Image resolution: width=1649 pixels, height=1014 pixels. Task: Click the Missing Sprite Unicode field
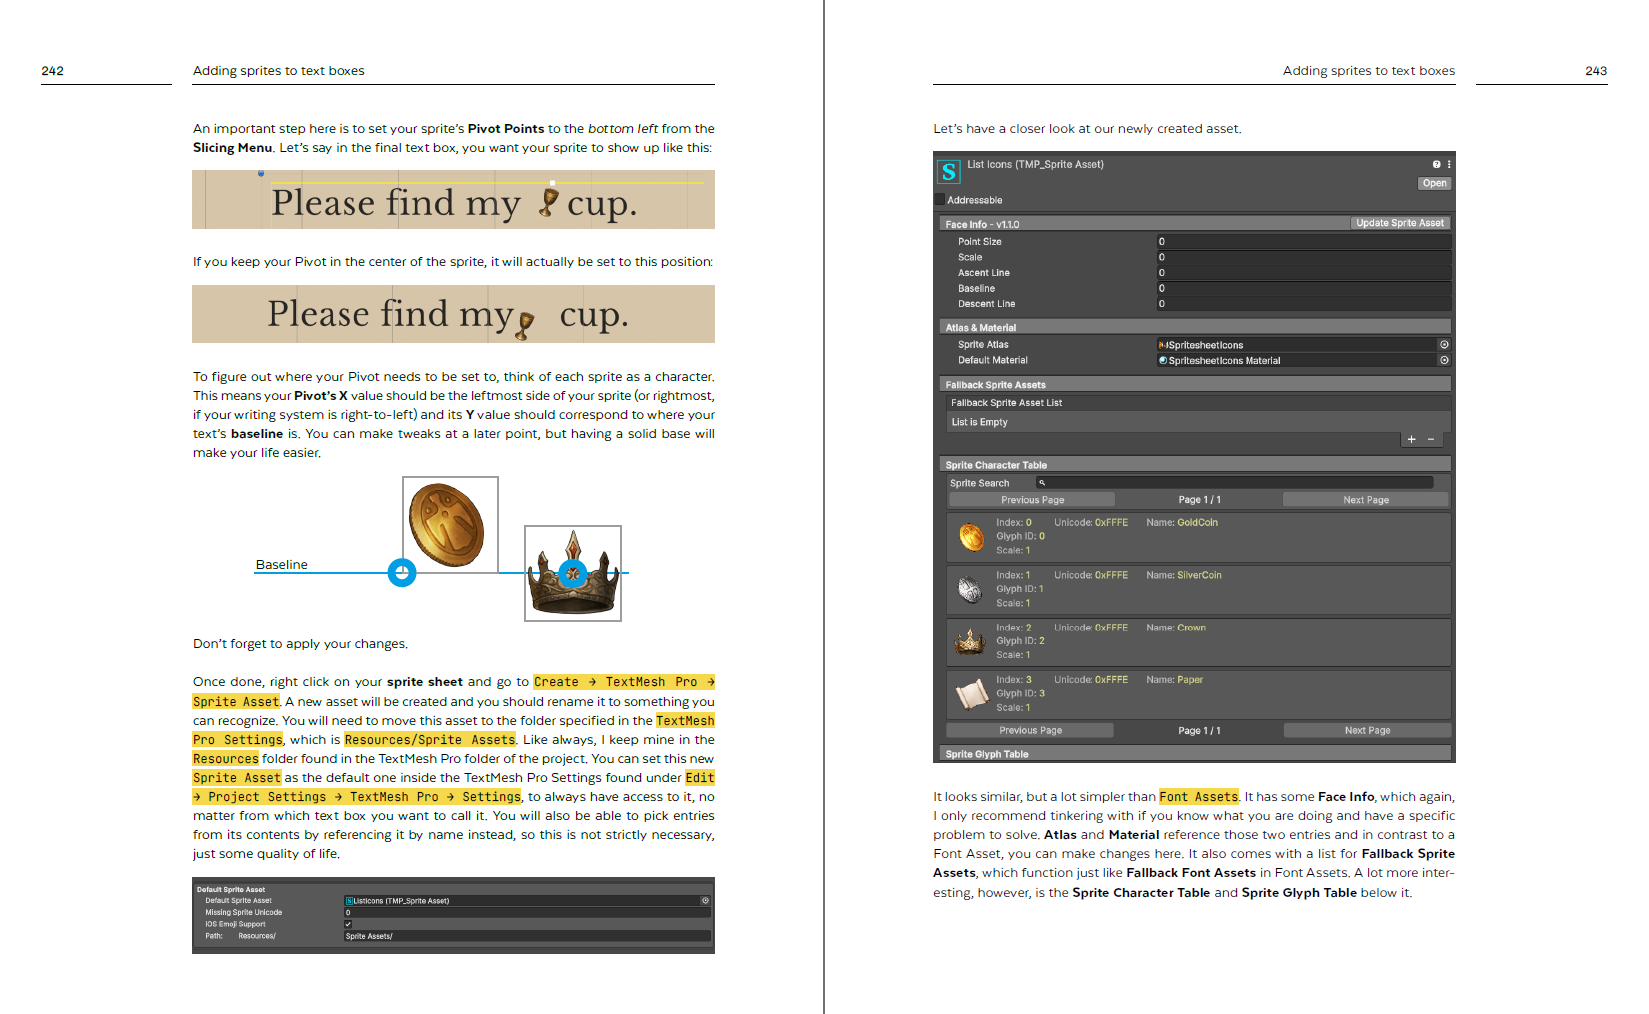[x=527, y=912]
